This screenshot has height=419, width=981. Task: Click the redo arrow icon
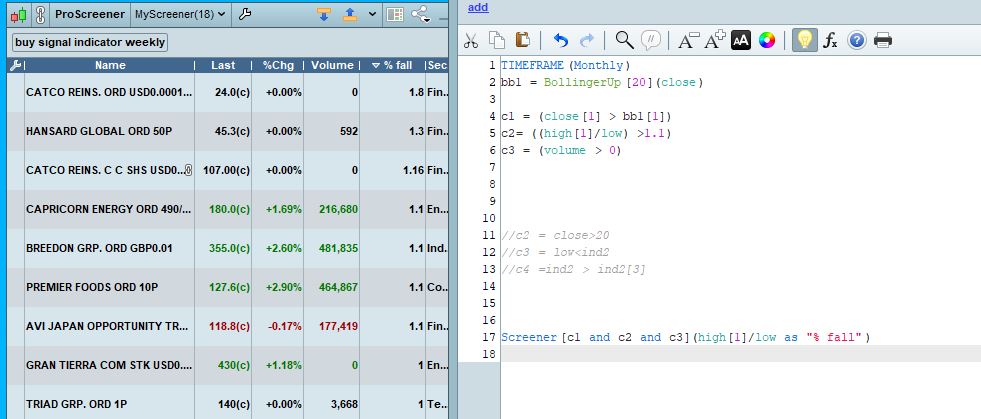587,41
